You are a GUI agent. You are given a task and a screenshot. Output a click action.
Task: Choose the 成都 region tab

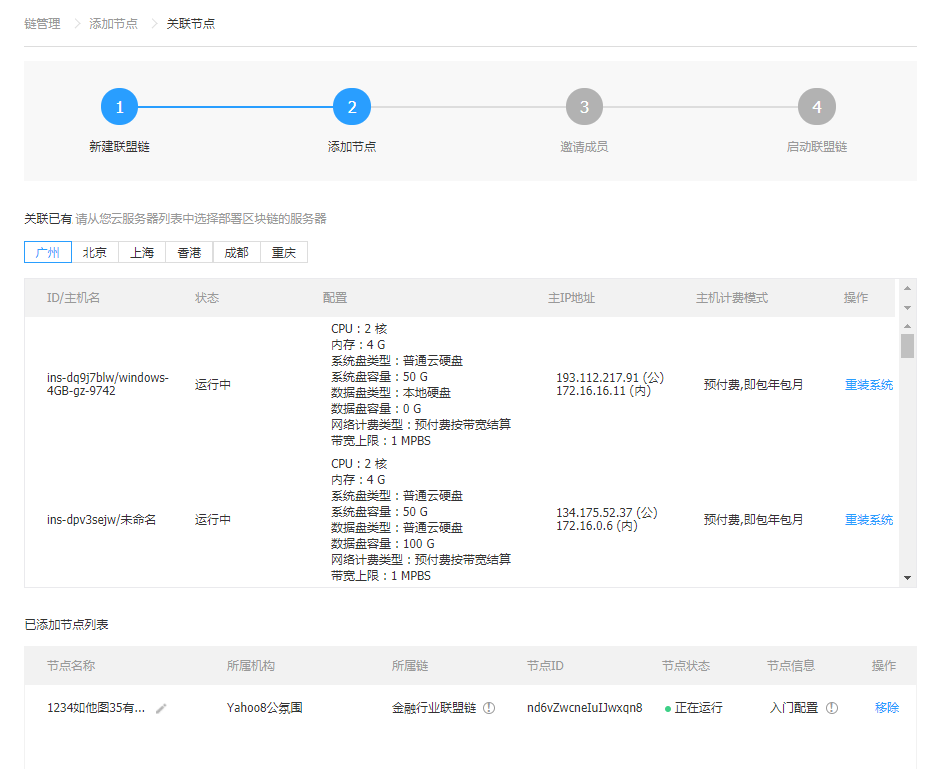pyautogui.click(x=237, y=252)
